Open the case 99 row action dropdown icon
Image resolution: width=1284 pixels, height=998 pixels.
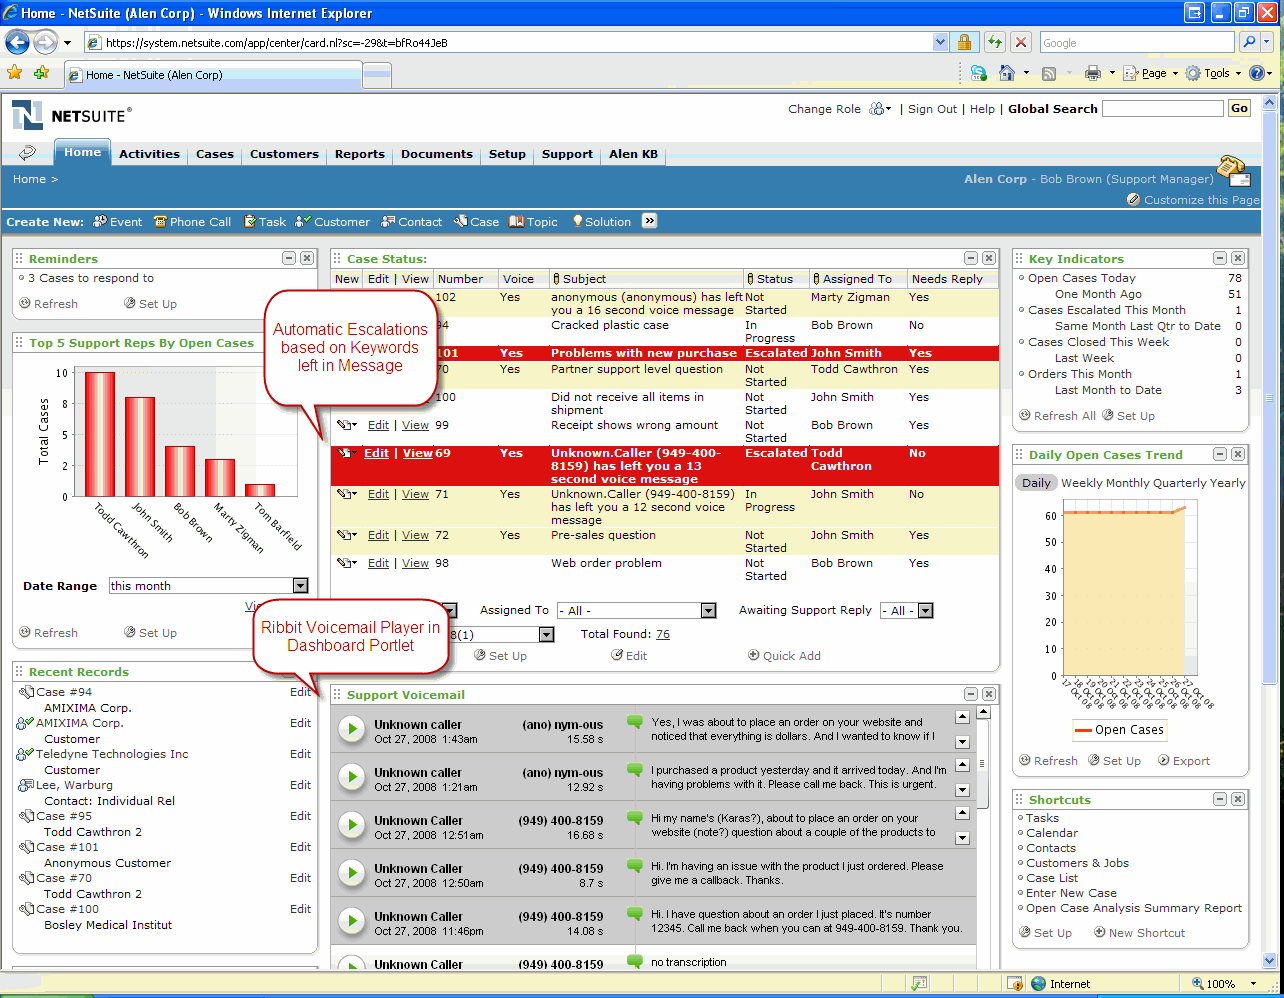(347, 425)
